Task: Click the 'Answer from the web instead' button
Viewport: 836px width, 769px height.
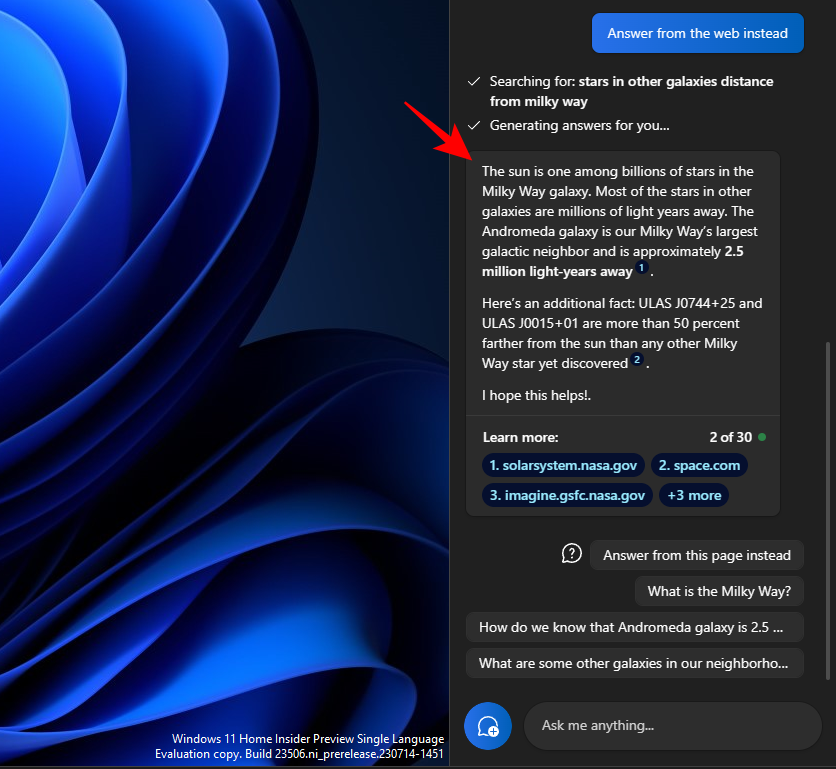Action: coord(697,33)
